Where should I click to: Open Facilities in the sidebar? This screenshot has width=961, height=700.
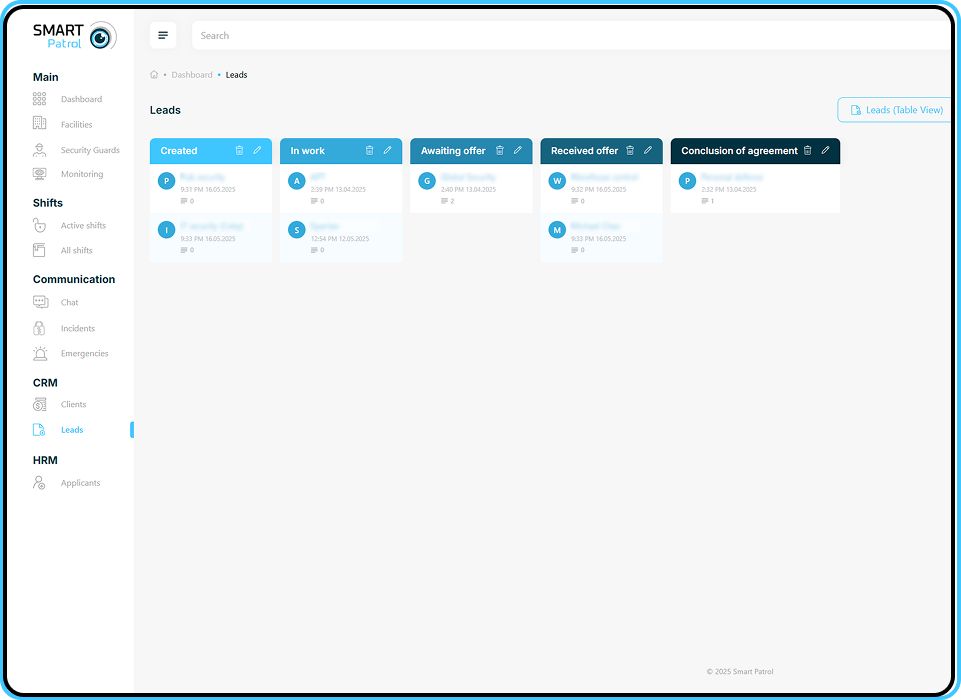point(76,125)
